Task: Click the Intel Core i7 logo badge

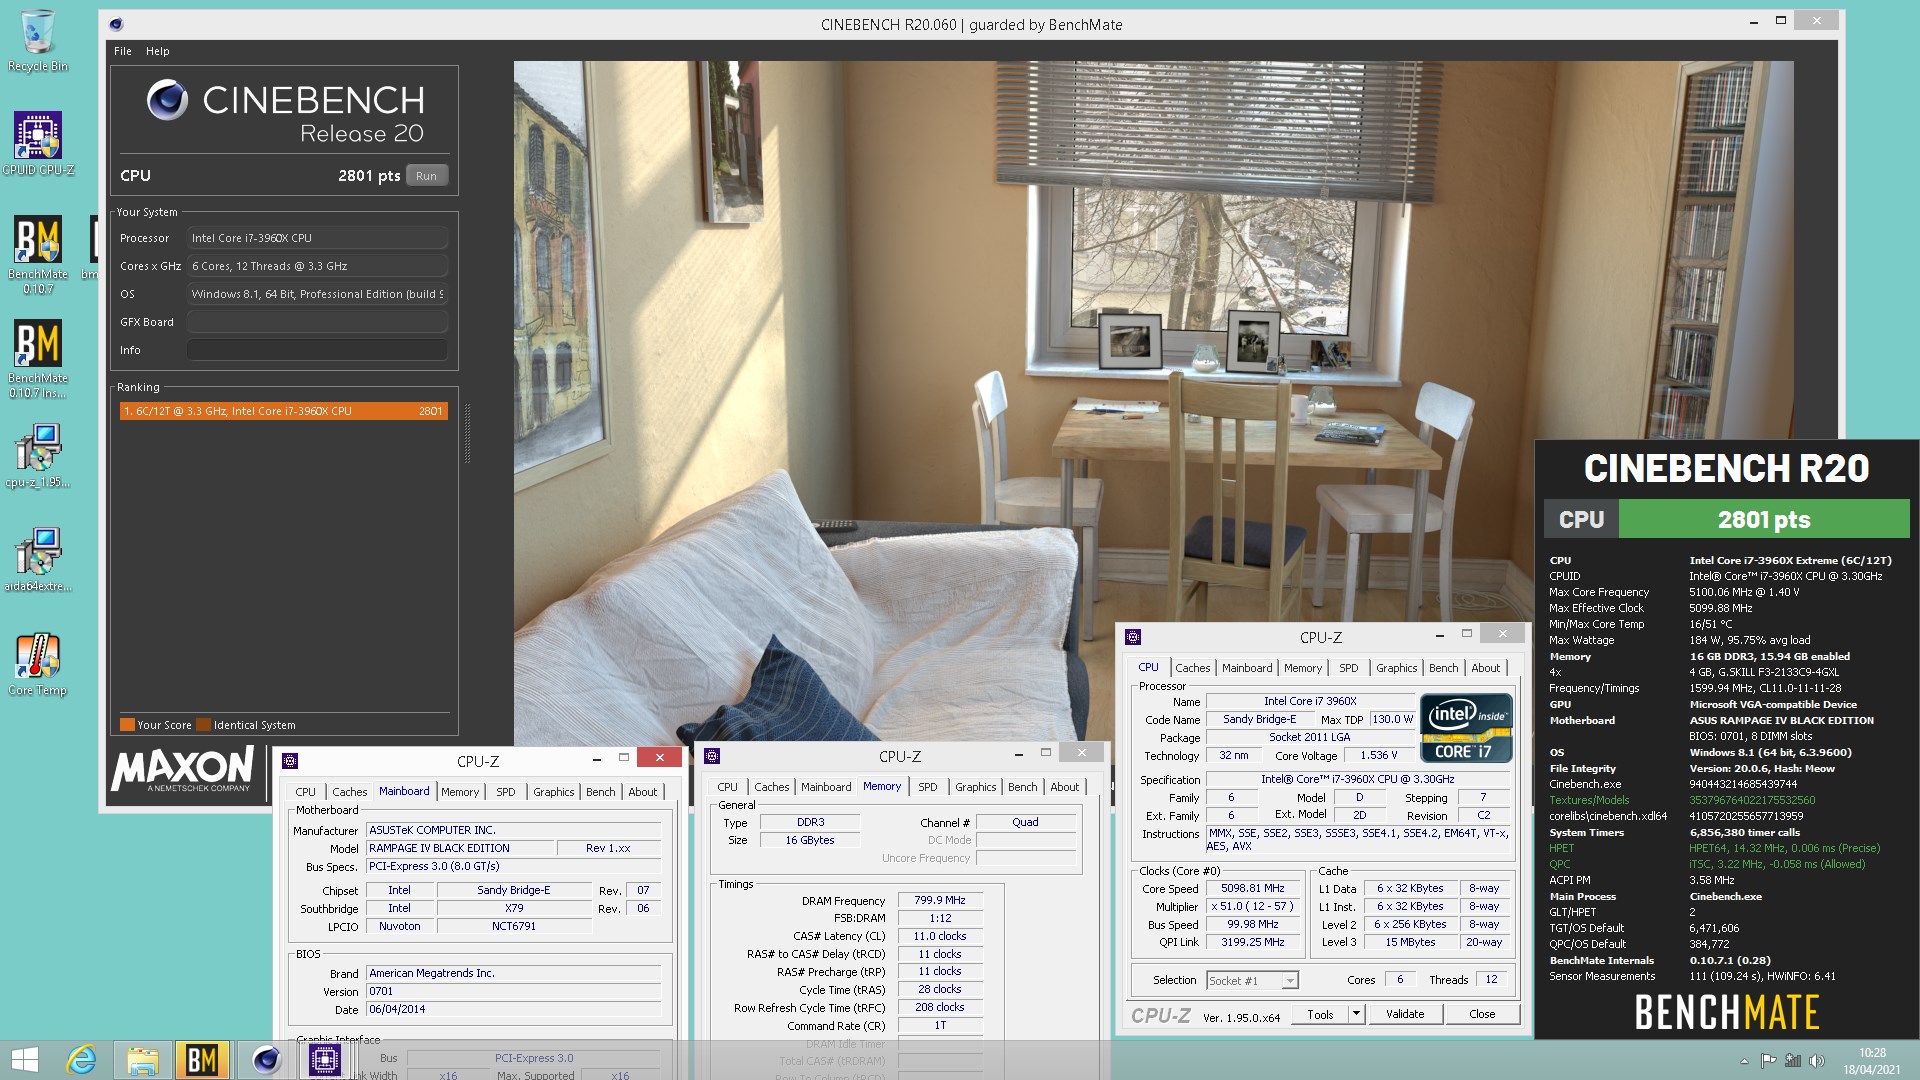Action: [x=1466, y=728]
